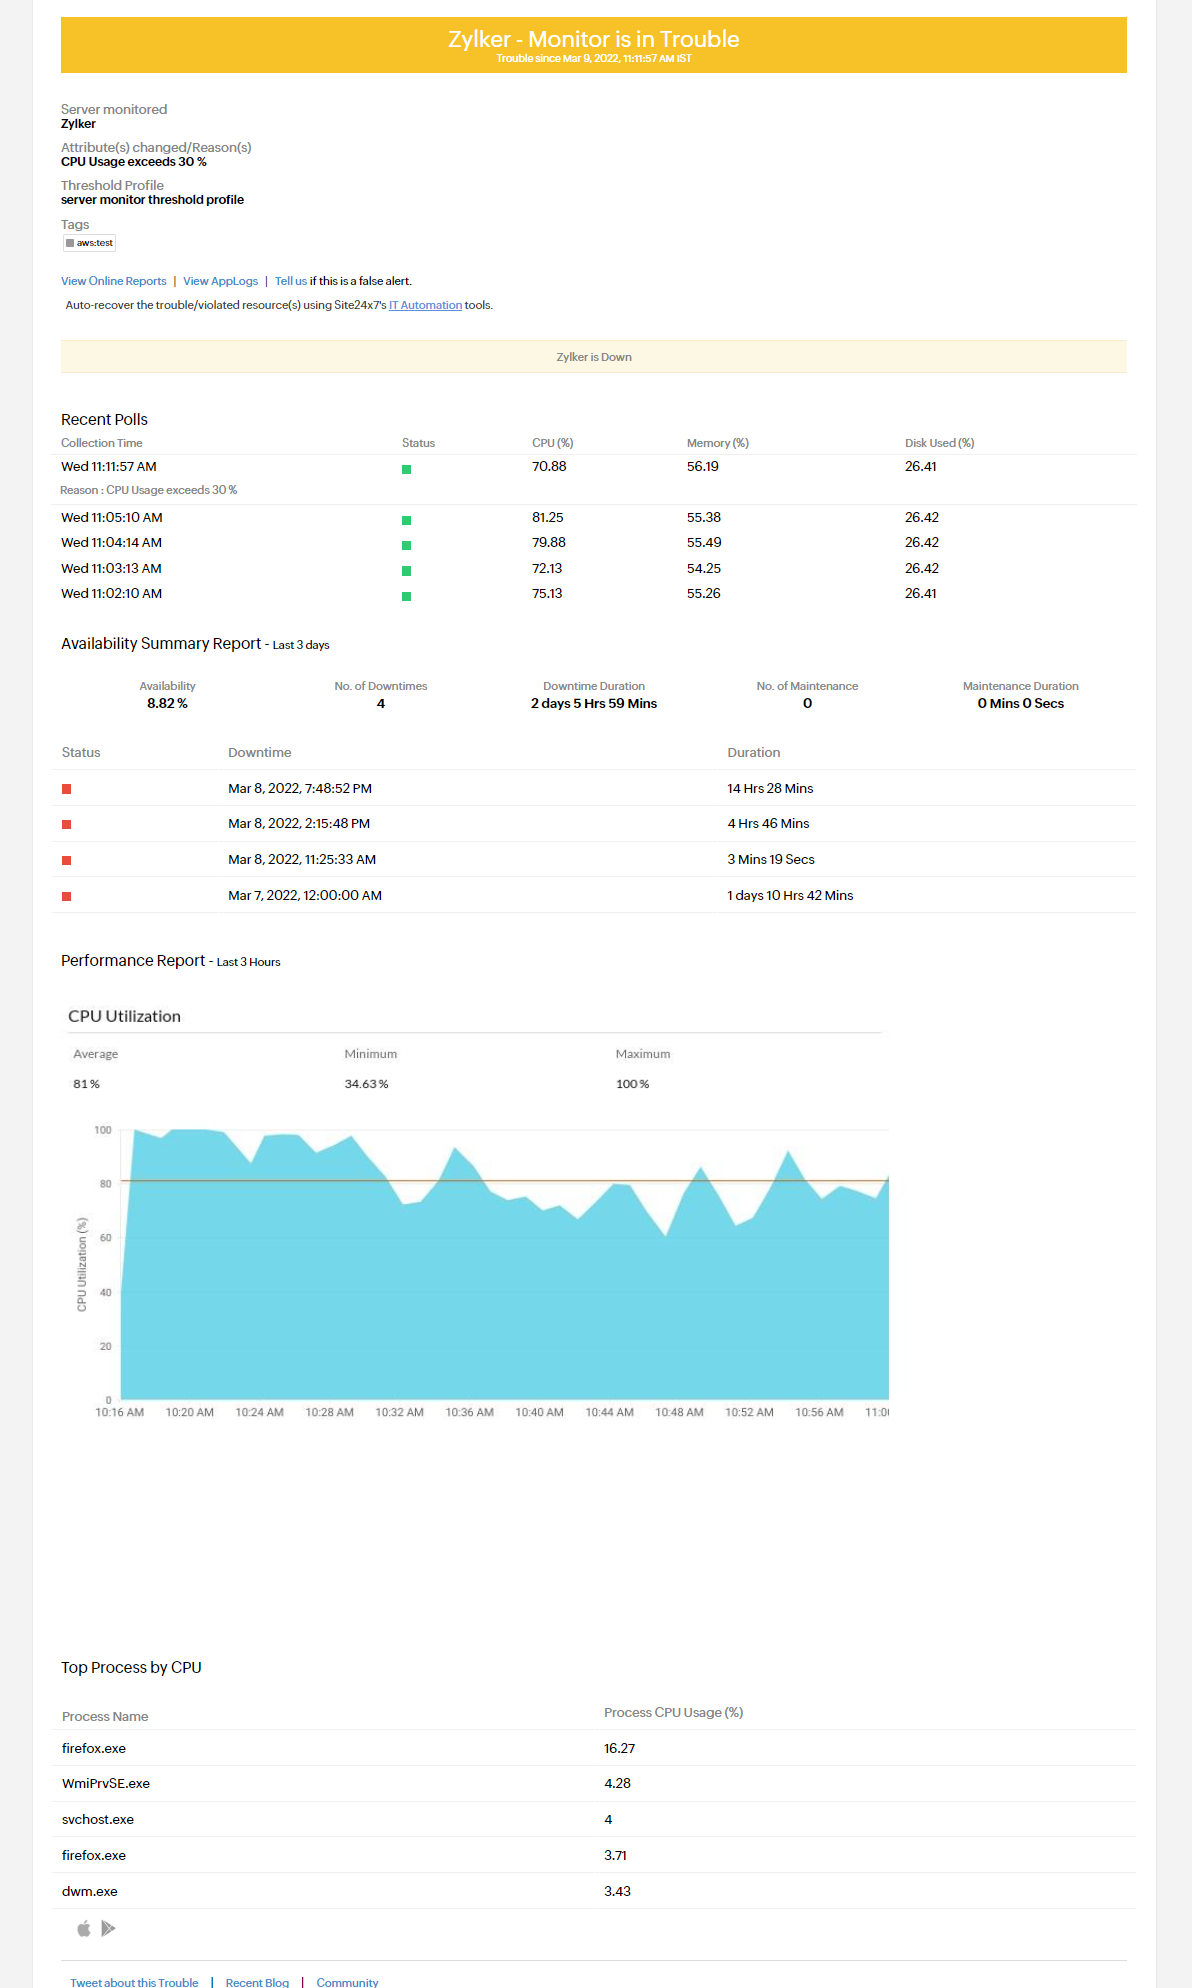This screenshot has height=1988, width=1192.
Task: Click the aws:test tag icon
Action: [x=70, y=243]
